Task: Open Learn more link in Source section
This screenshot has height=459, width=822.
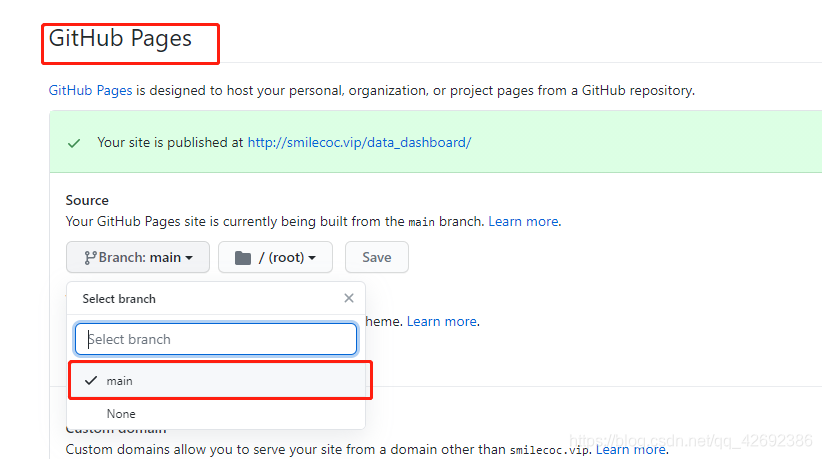Action: (x=523, y=222)
